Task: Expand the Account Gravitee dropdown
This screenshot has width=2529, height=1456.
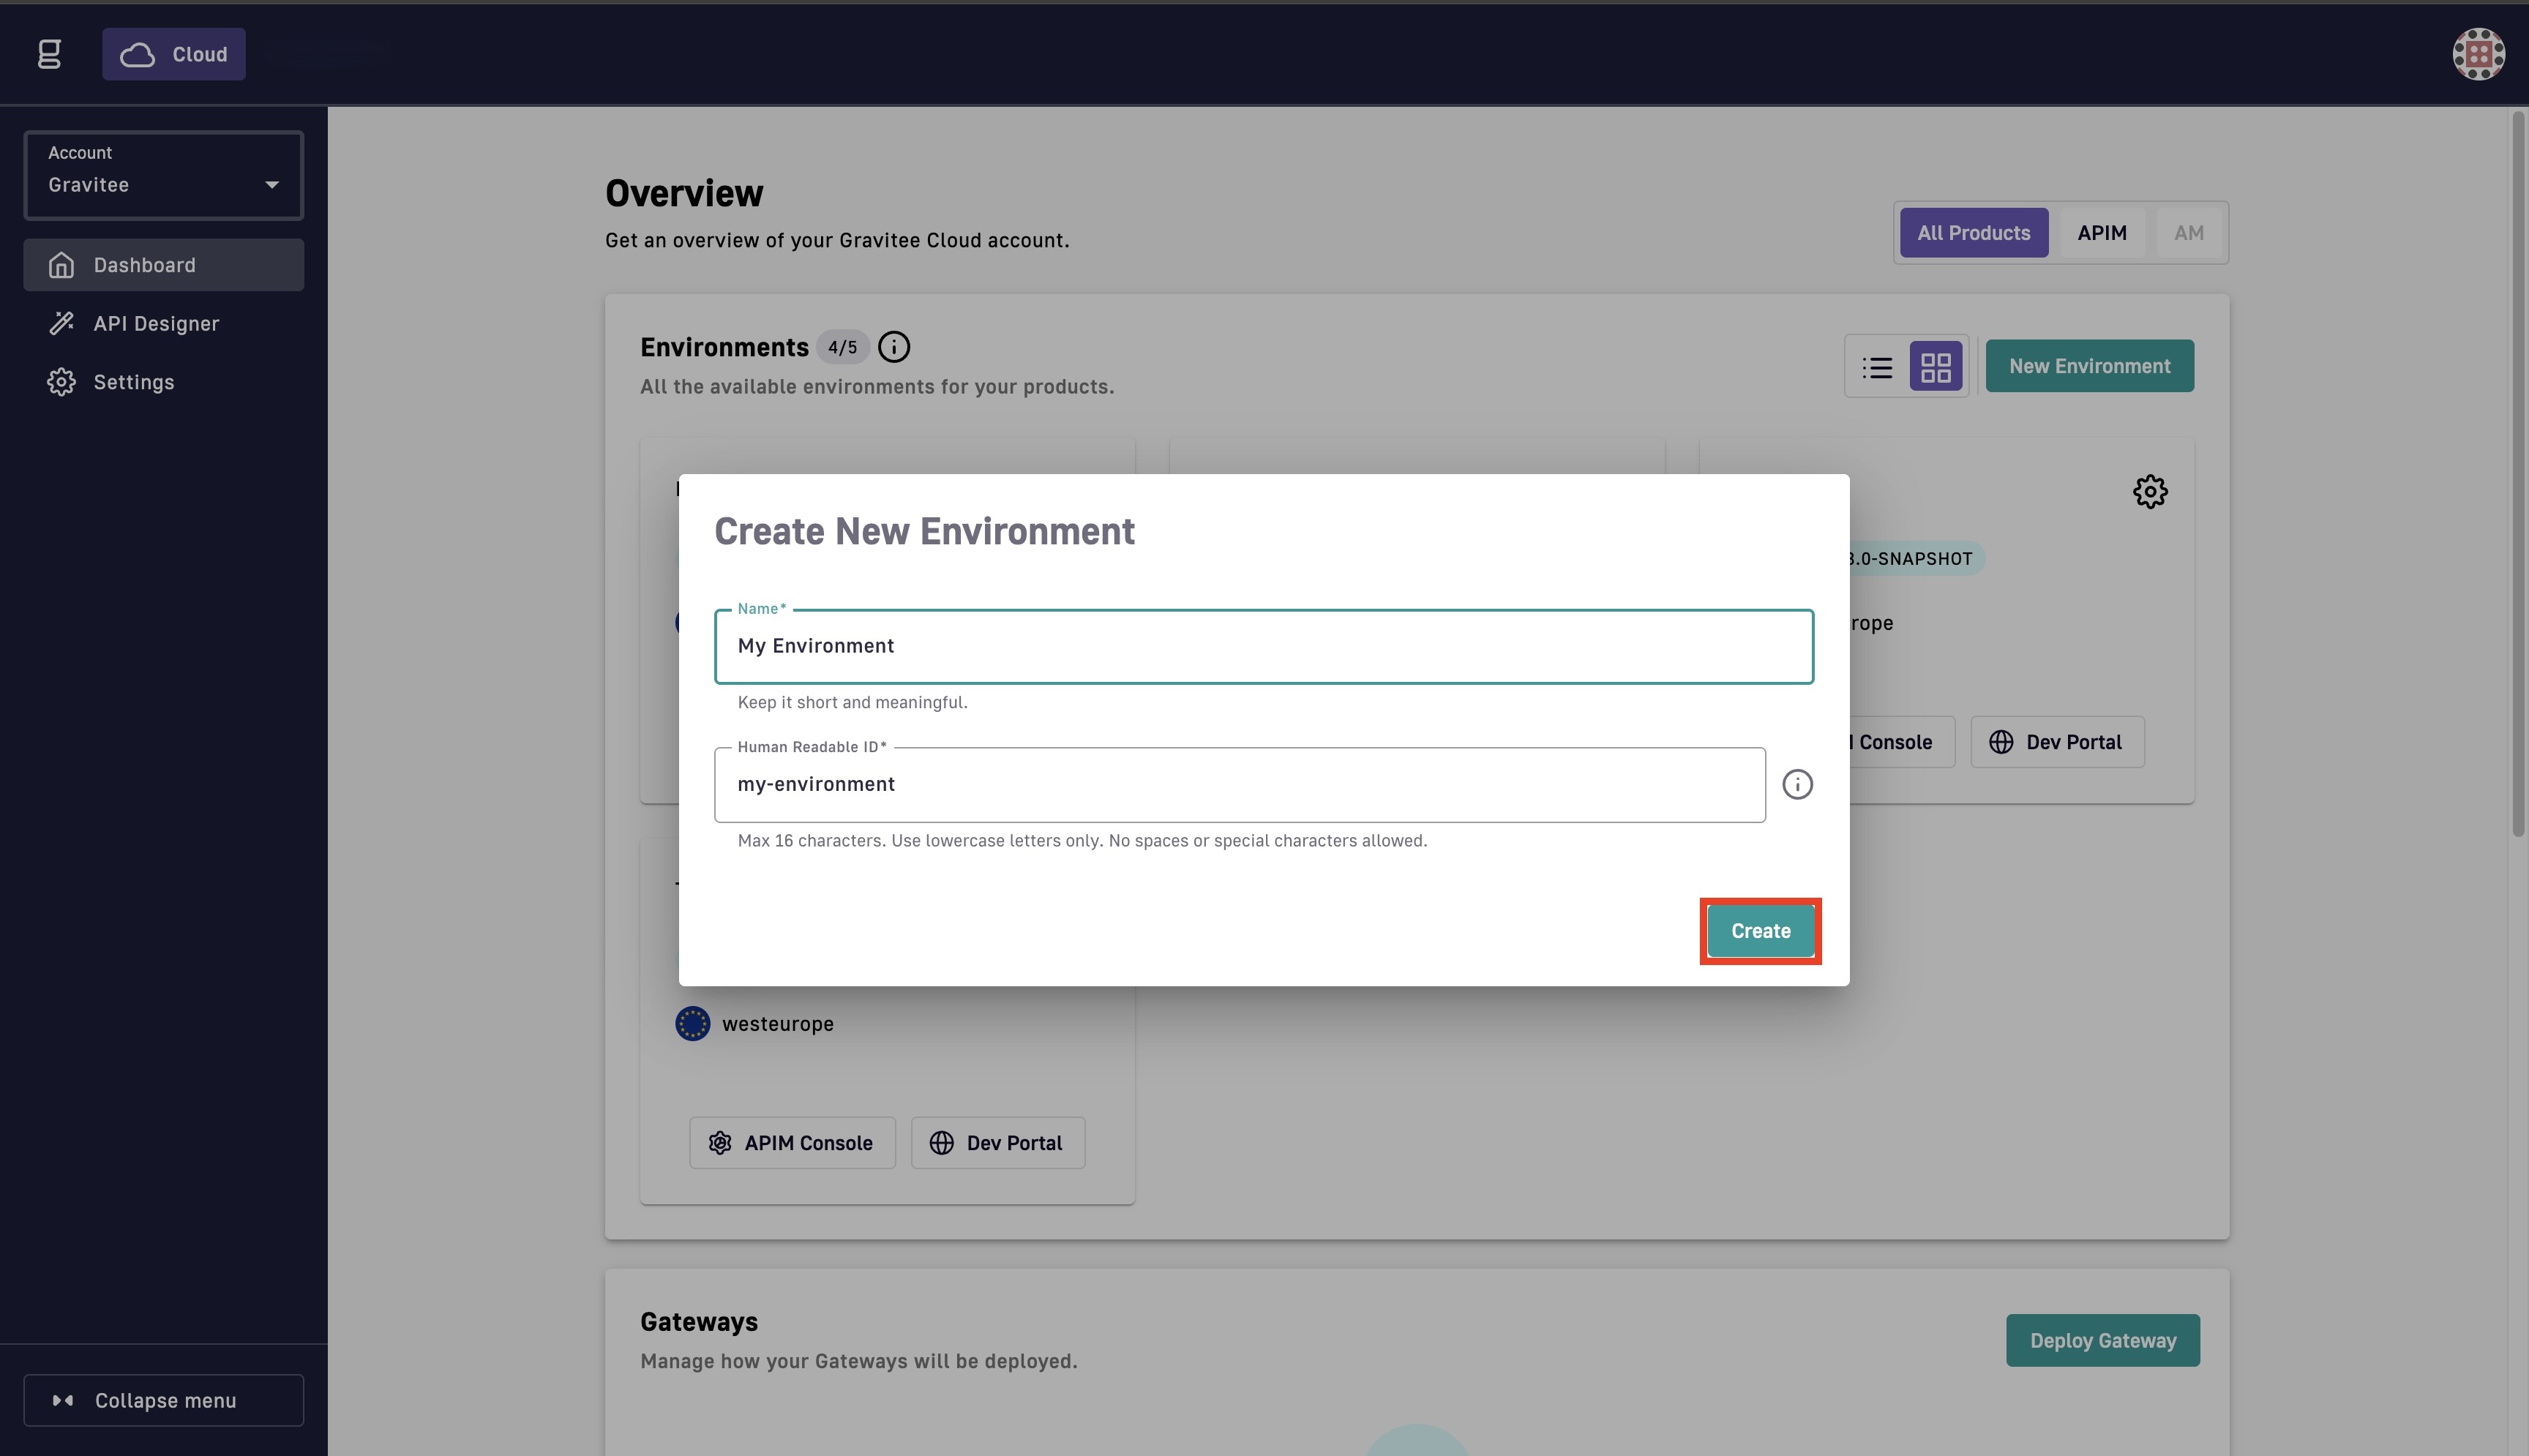Action: pos(164,175)
